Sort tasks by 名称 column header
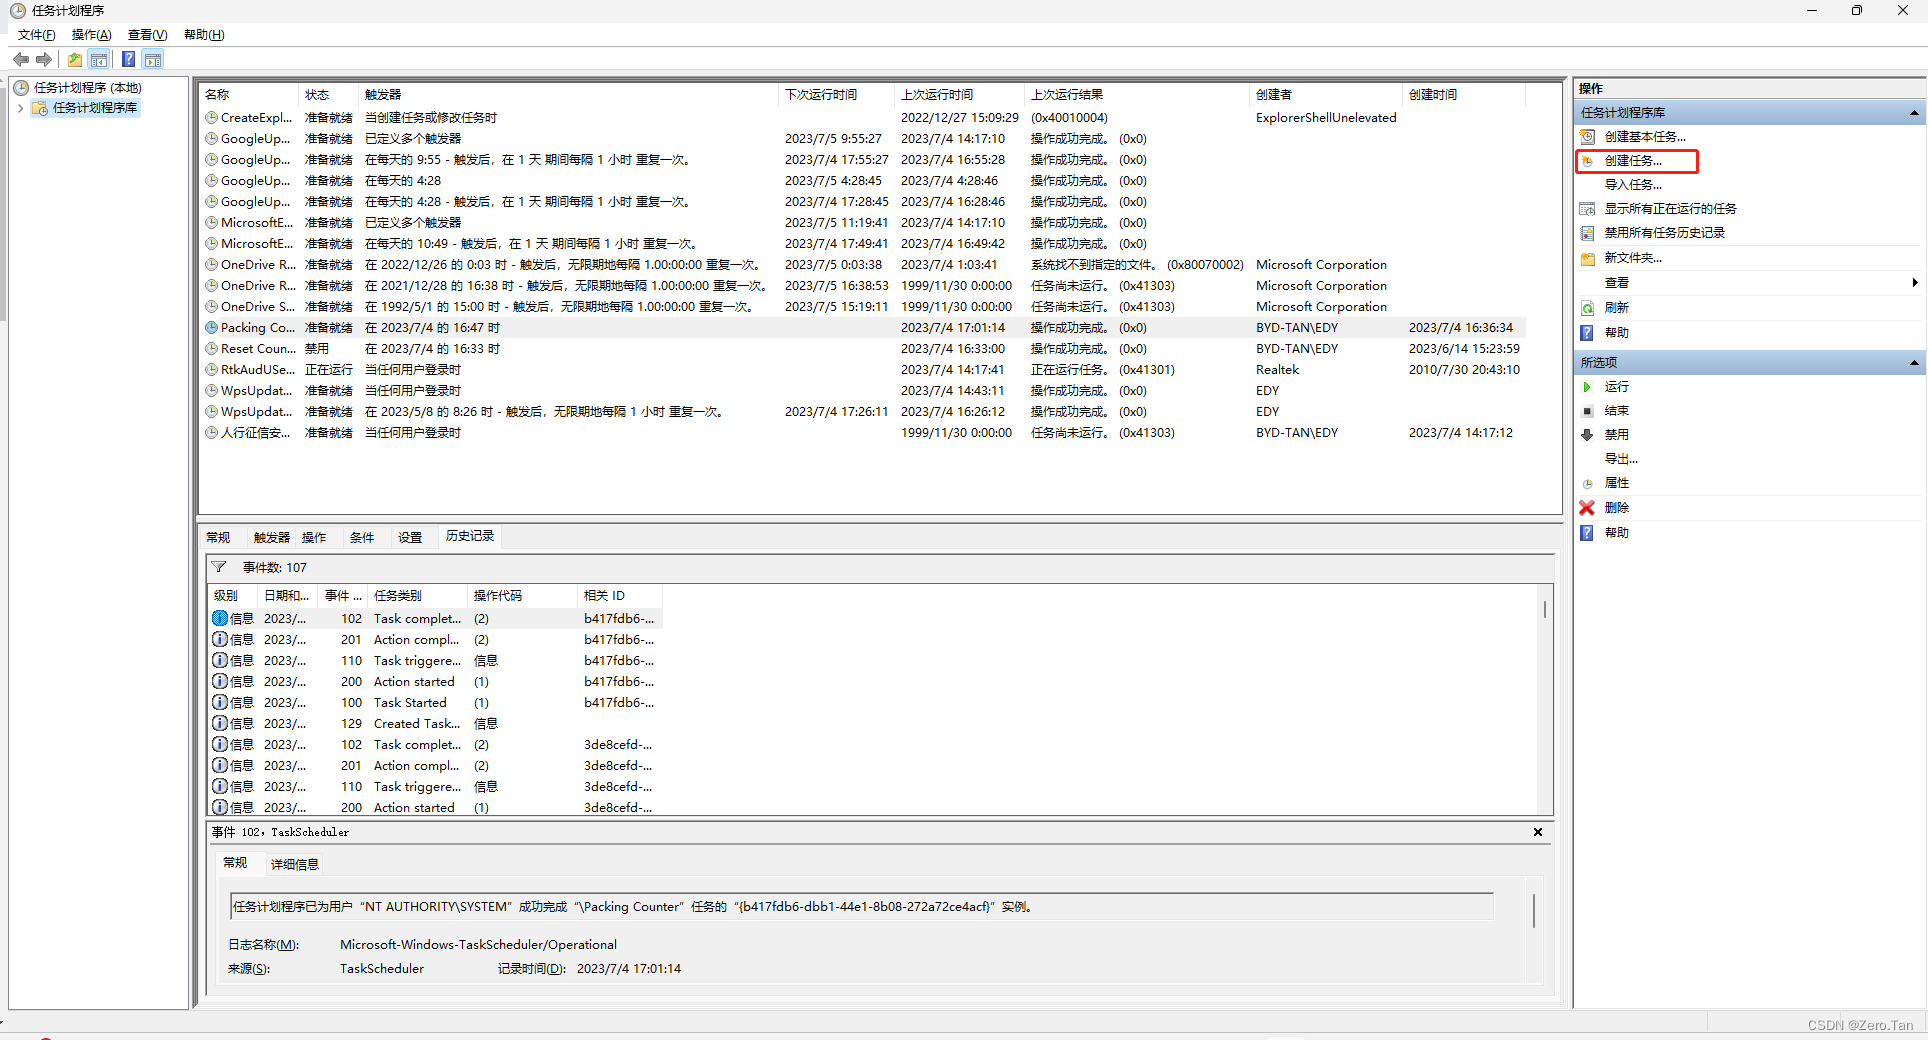 (249, 95)
